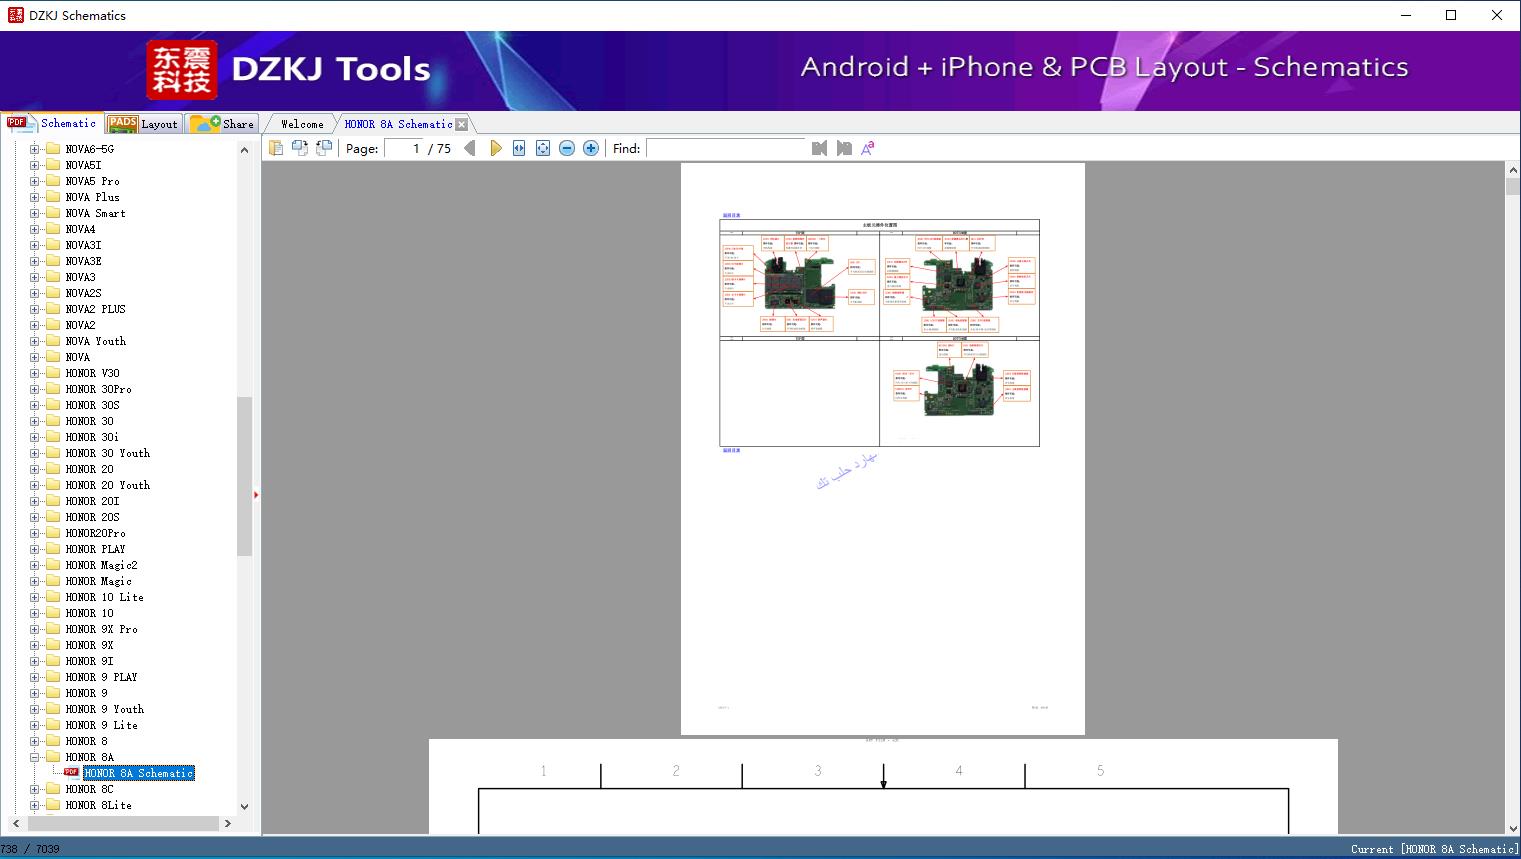Image resolution: width=1521 pixels, height=859 pixels.
Task: Click tree horizontal scrollbar right arrow
Action: (228, 824)
